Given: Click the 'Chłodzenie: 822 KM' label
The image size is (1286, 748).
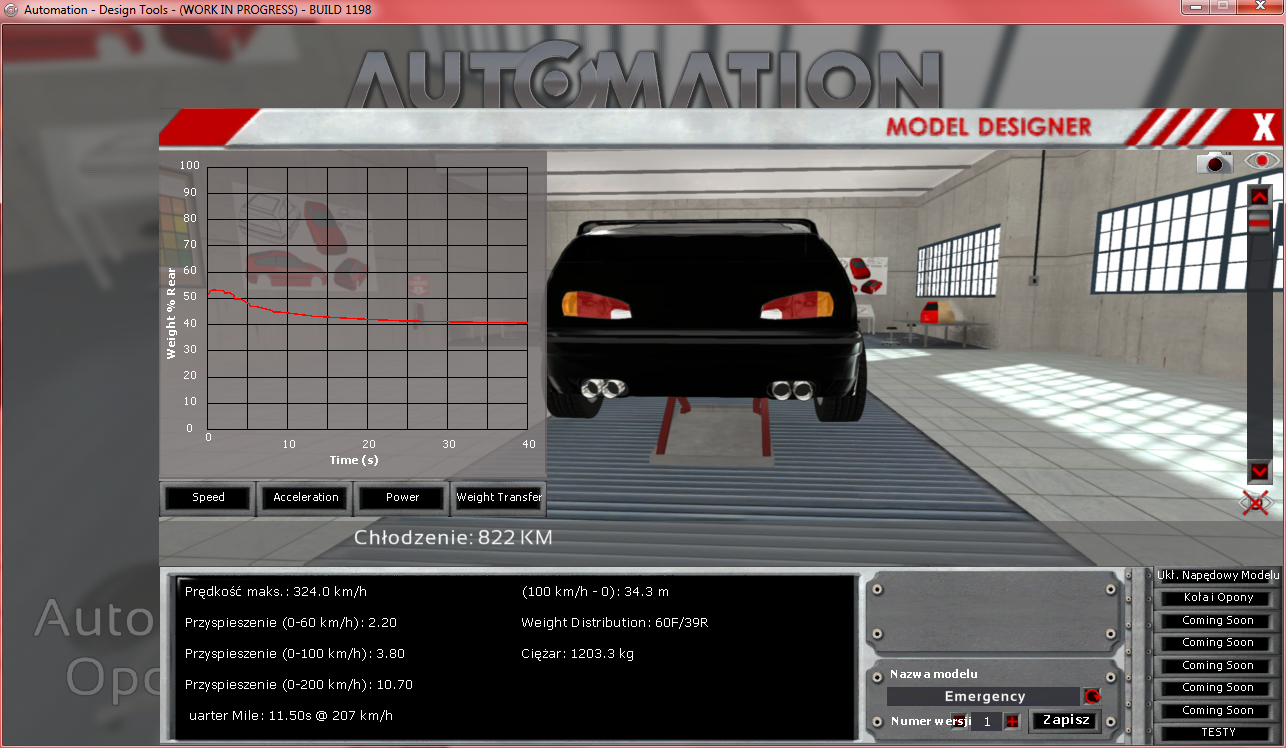Looking at the screenshot, I should (453, 538).
